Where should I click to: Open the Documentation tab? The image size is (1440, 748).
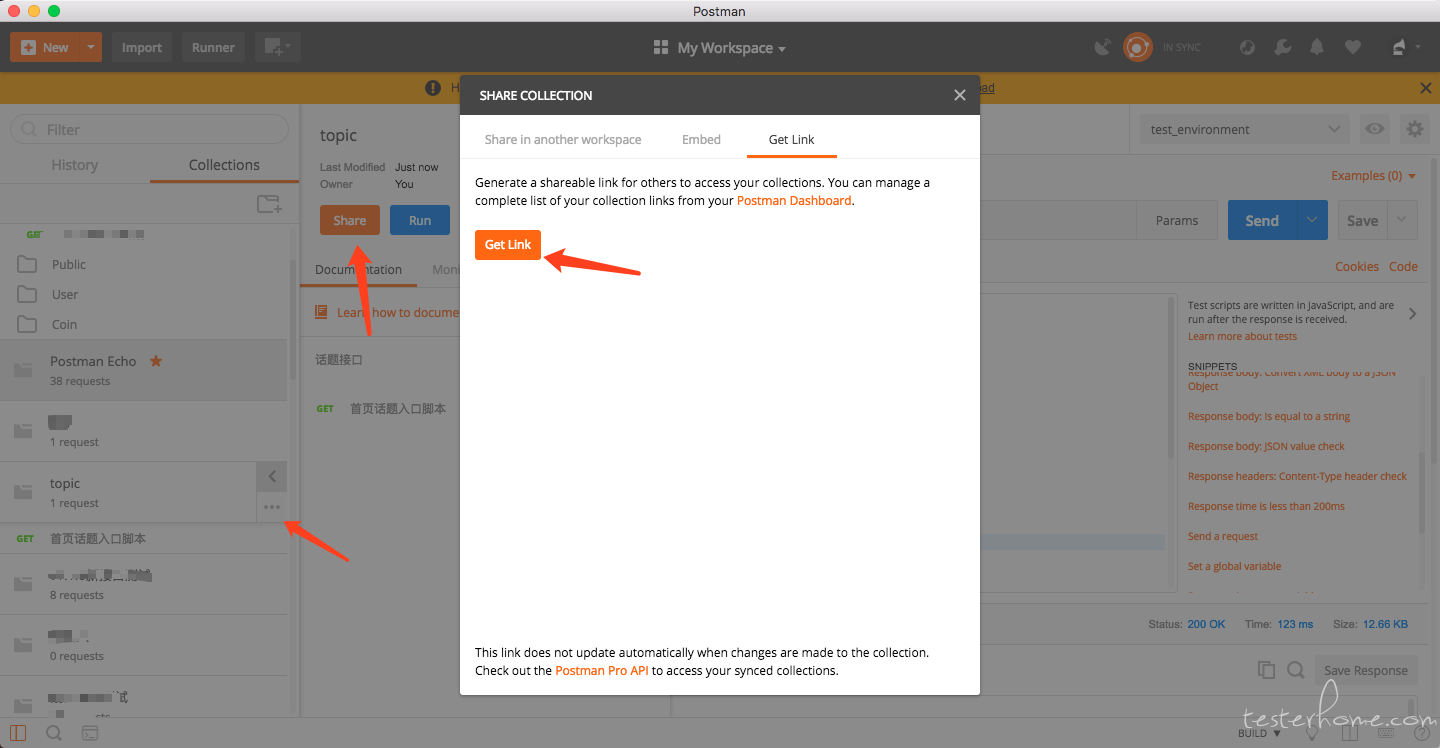(358, 270)
